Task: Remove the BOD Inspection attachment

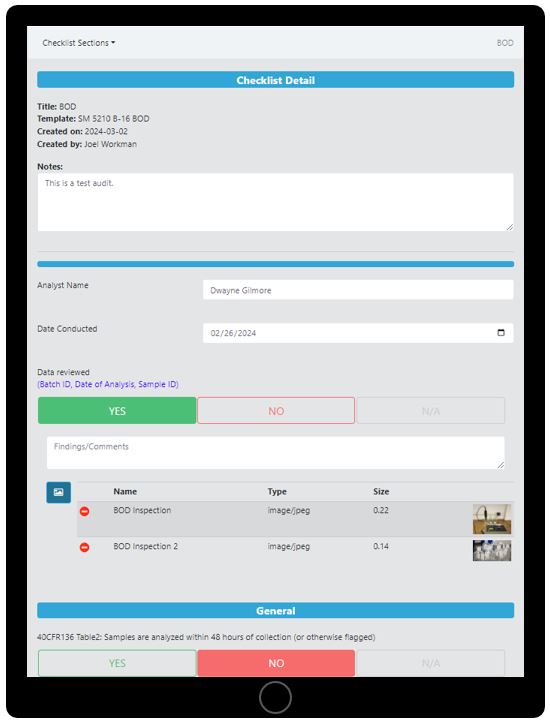Action: pyautogui.click(x=85, y=511)
